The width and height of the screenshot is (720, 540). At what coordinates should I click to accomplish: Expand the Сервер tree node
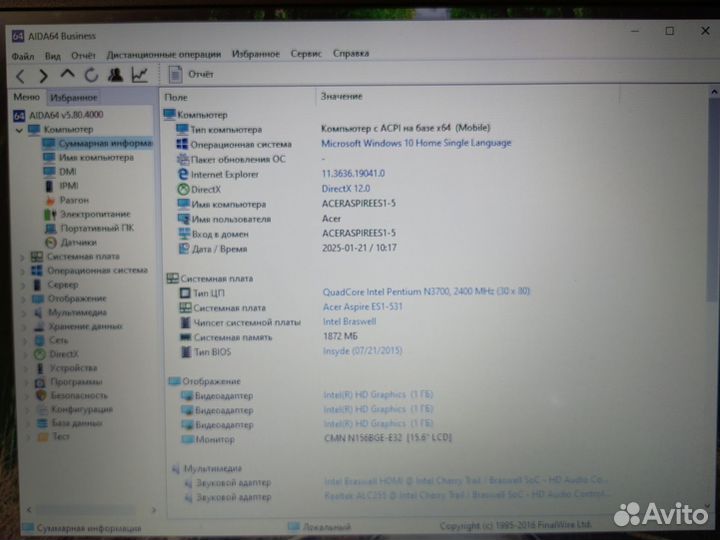(23, 286)
